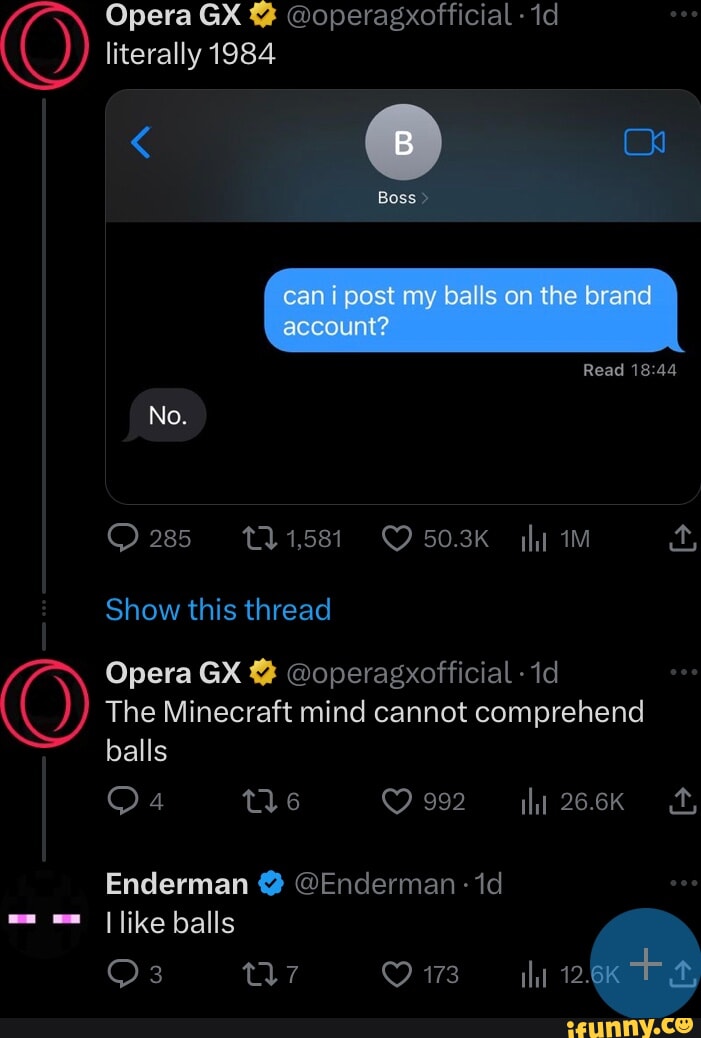Like the 'literally 1984' tweet

[x=397, y=539]
